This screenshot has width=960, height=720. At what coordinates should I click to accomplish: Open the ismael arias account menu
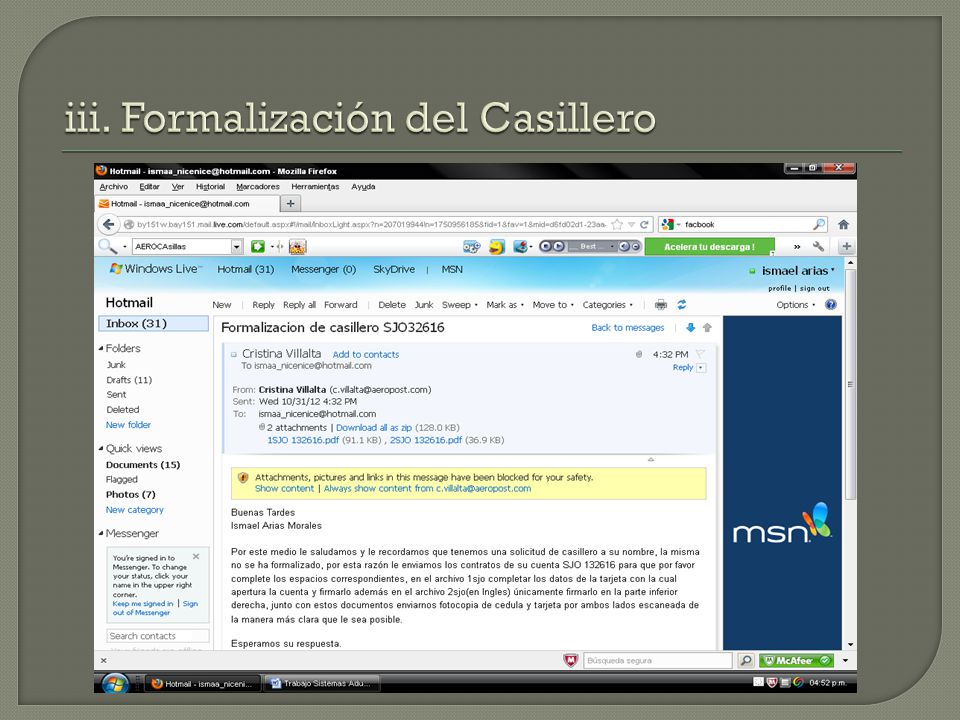click(798, 271)
